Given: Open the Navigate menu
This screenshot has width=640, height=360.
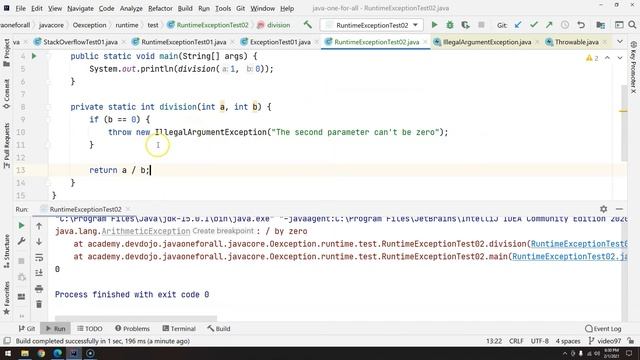Looking at the screenshot, I should [80, 8].
